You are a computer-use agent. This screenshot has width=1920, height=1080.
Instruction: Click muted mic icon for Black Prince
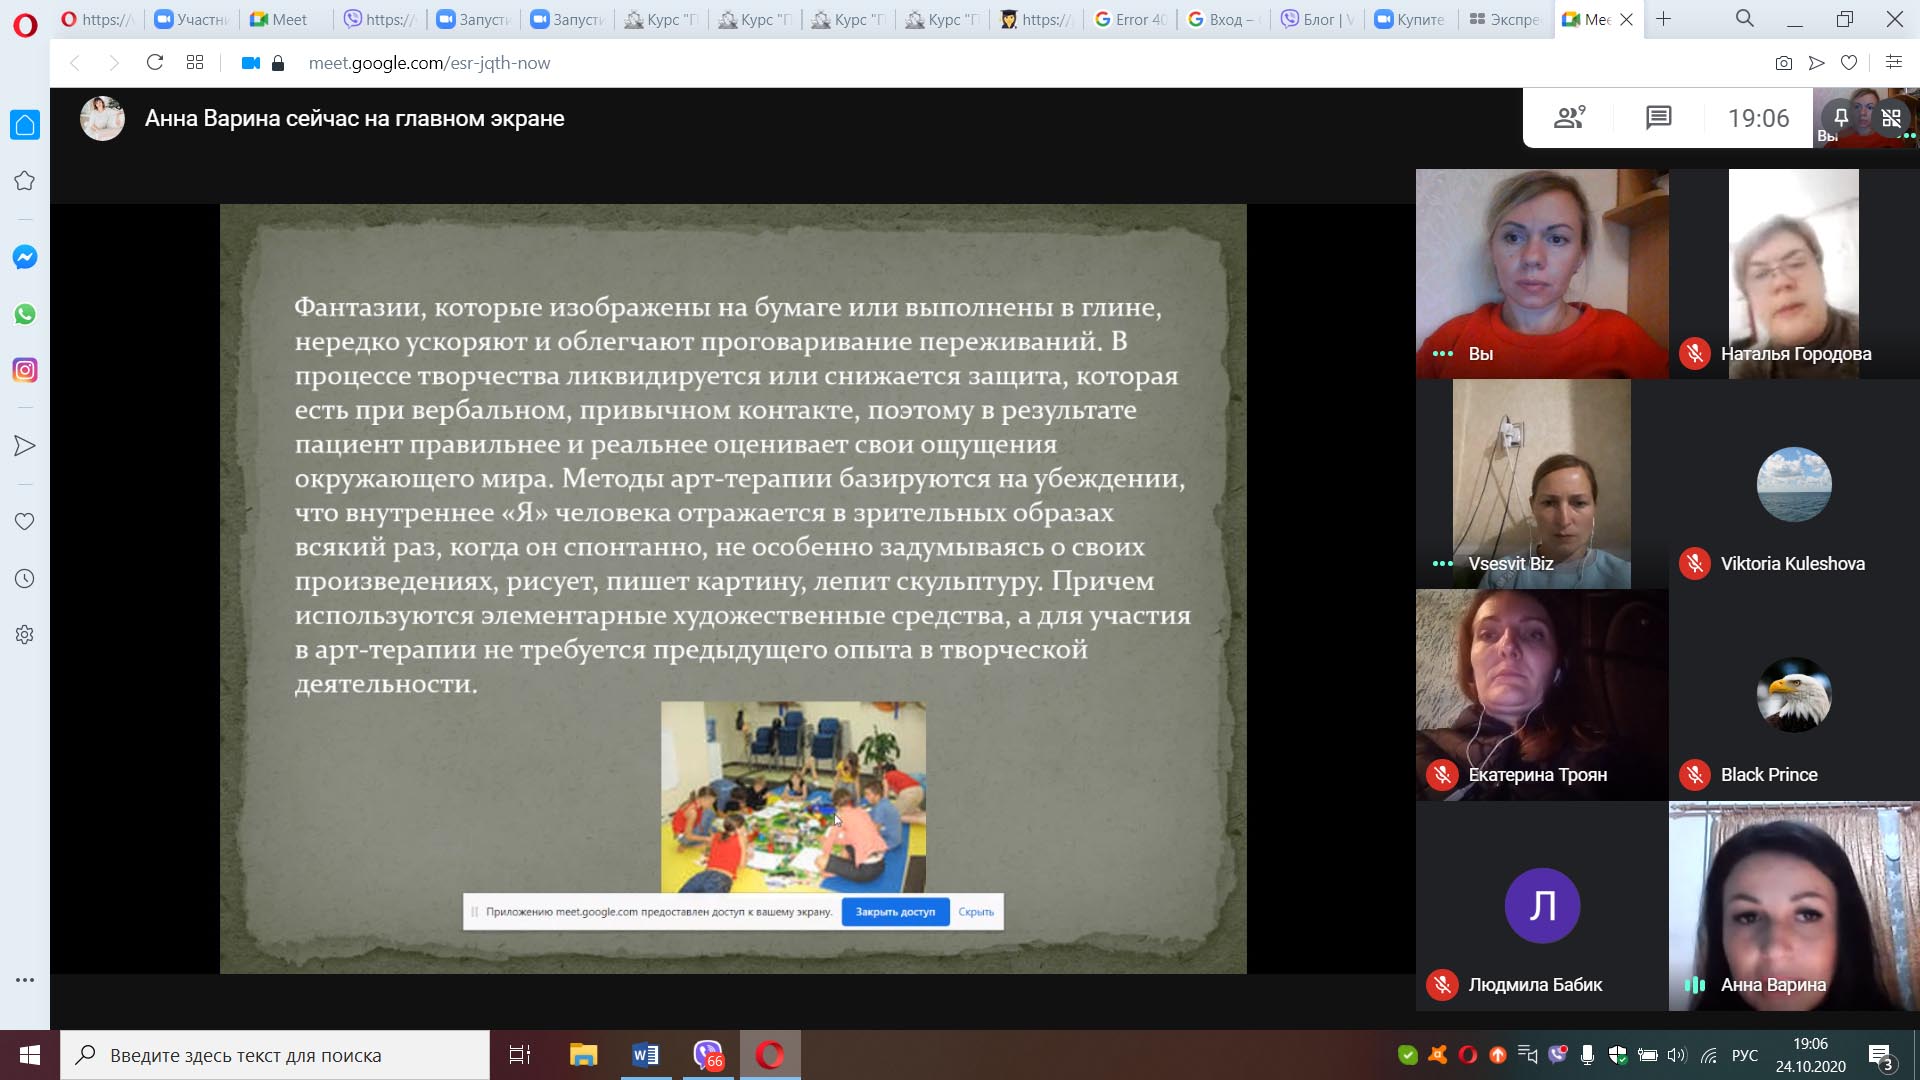1694,775
